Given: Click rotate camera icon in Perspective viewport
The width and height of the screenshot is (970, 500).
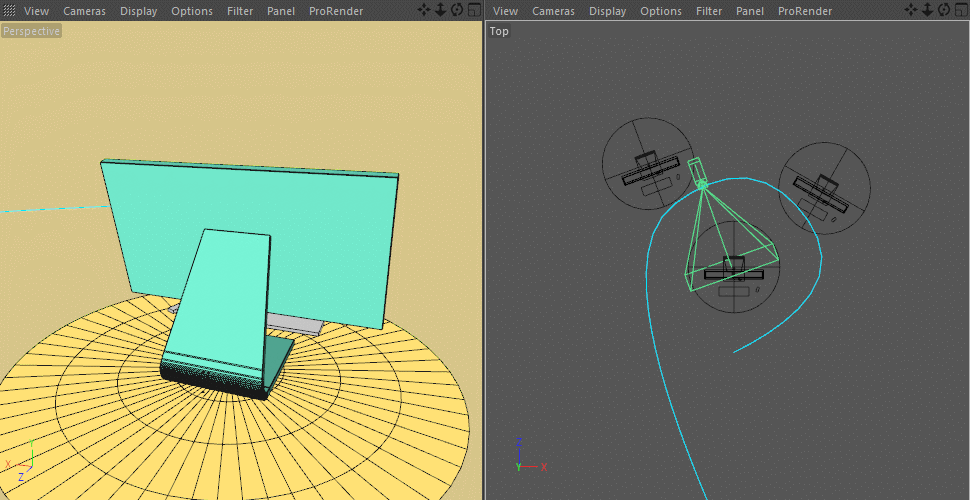Looking at the screenshot, I should [x=457, y=9].
